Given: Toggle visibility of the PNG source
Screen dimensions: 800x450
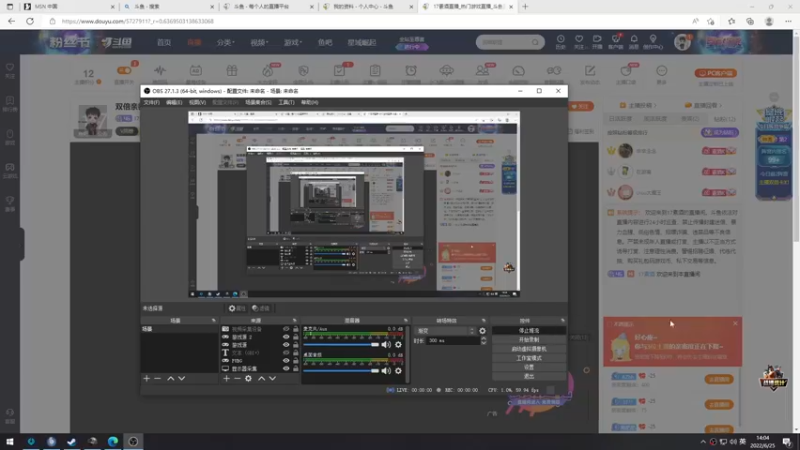Looking at the screenshot, I should click(x=286, y=361).
